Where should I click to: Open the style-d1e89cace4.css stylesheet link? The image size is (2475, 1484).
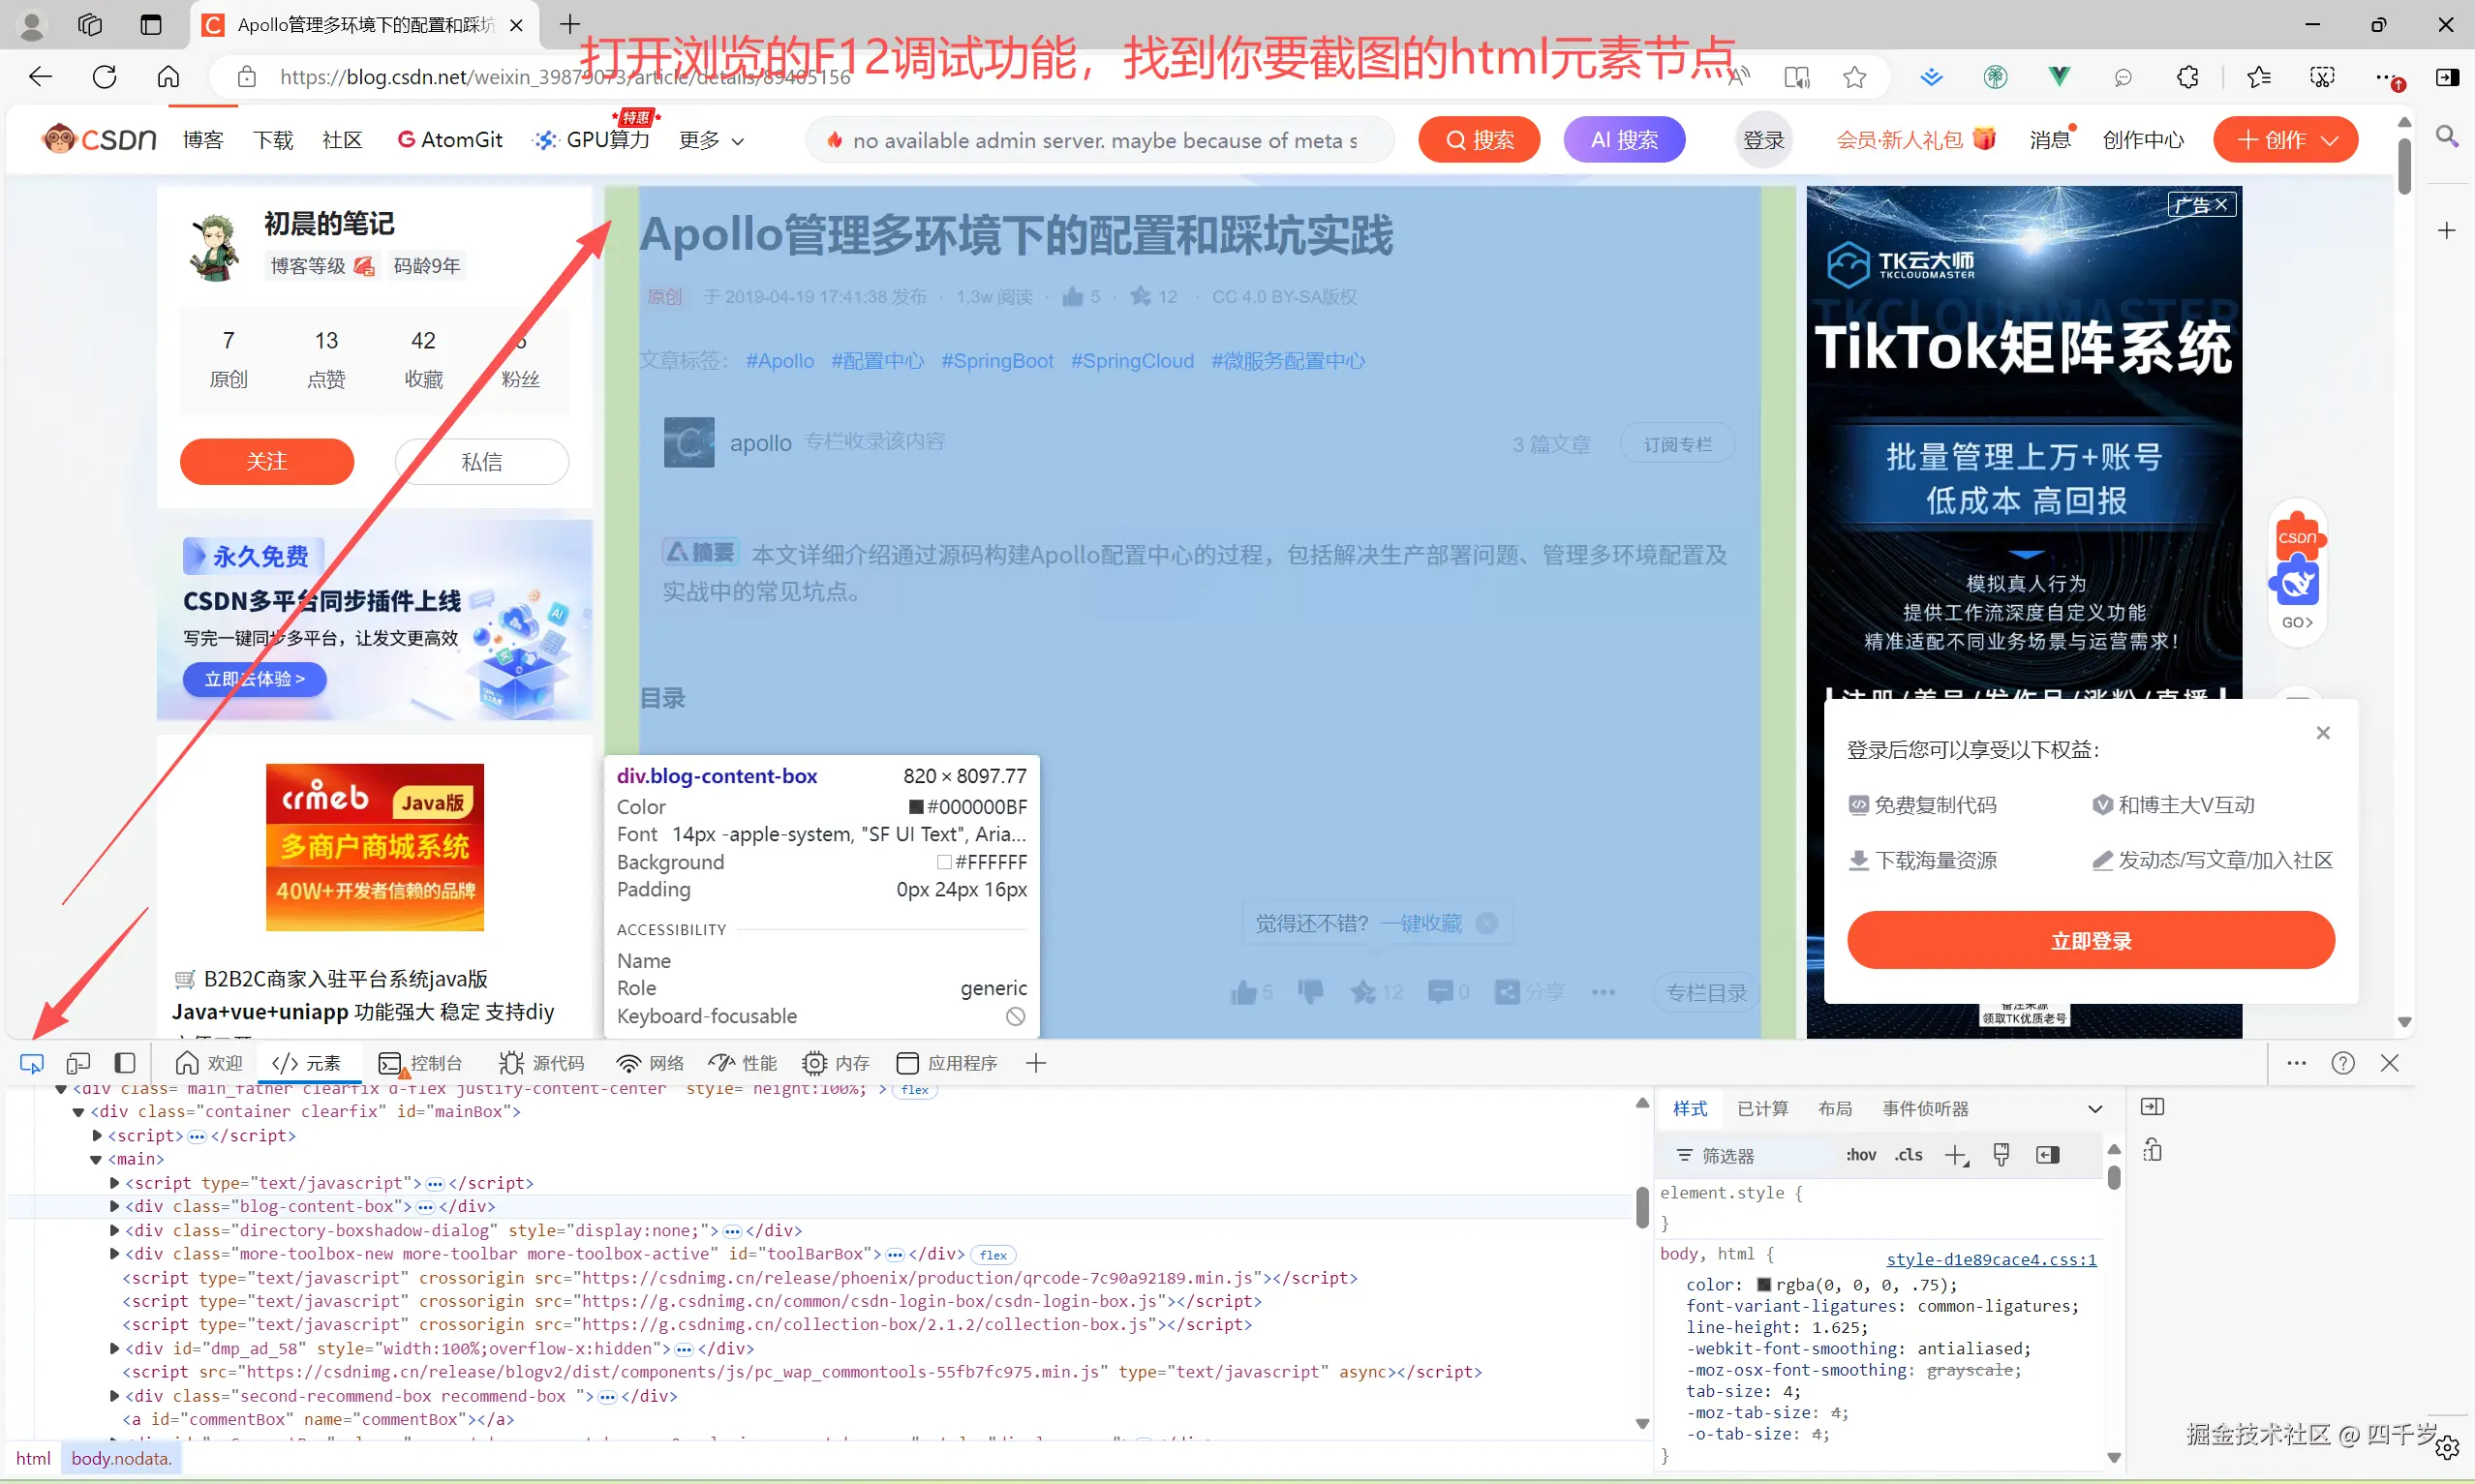(x=1990, y=1259)
